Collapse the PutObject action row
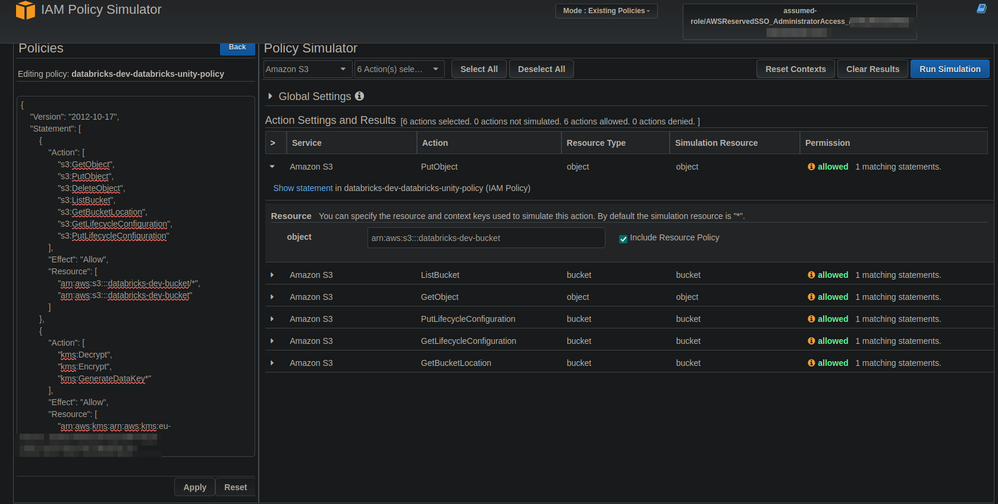The width and height of the screenshot is (998, 504). tap(272, 167)
